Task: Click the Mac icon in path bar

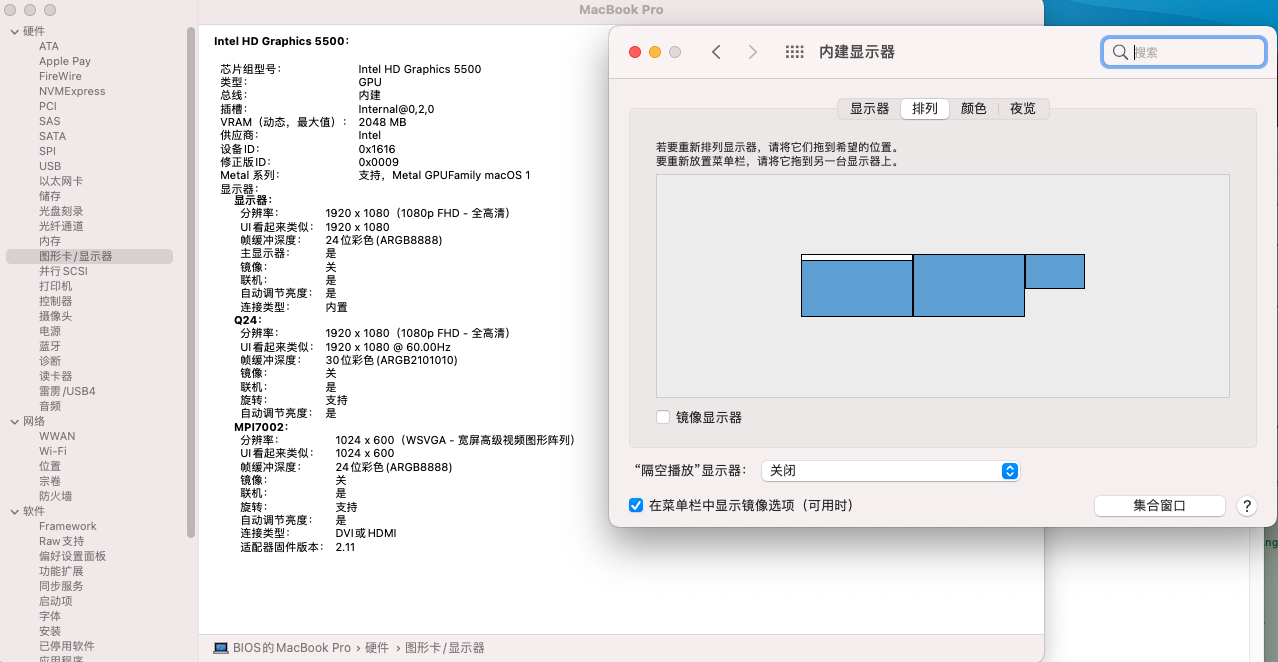Action: 221,648
